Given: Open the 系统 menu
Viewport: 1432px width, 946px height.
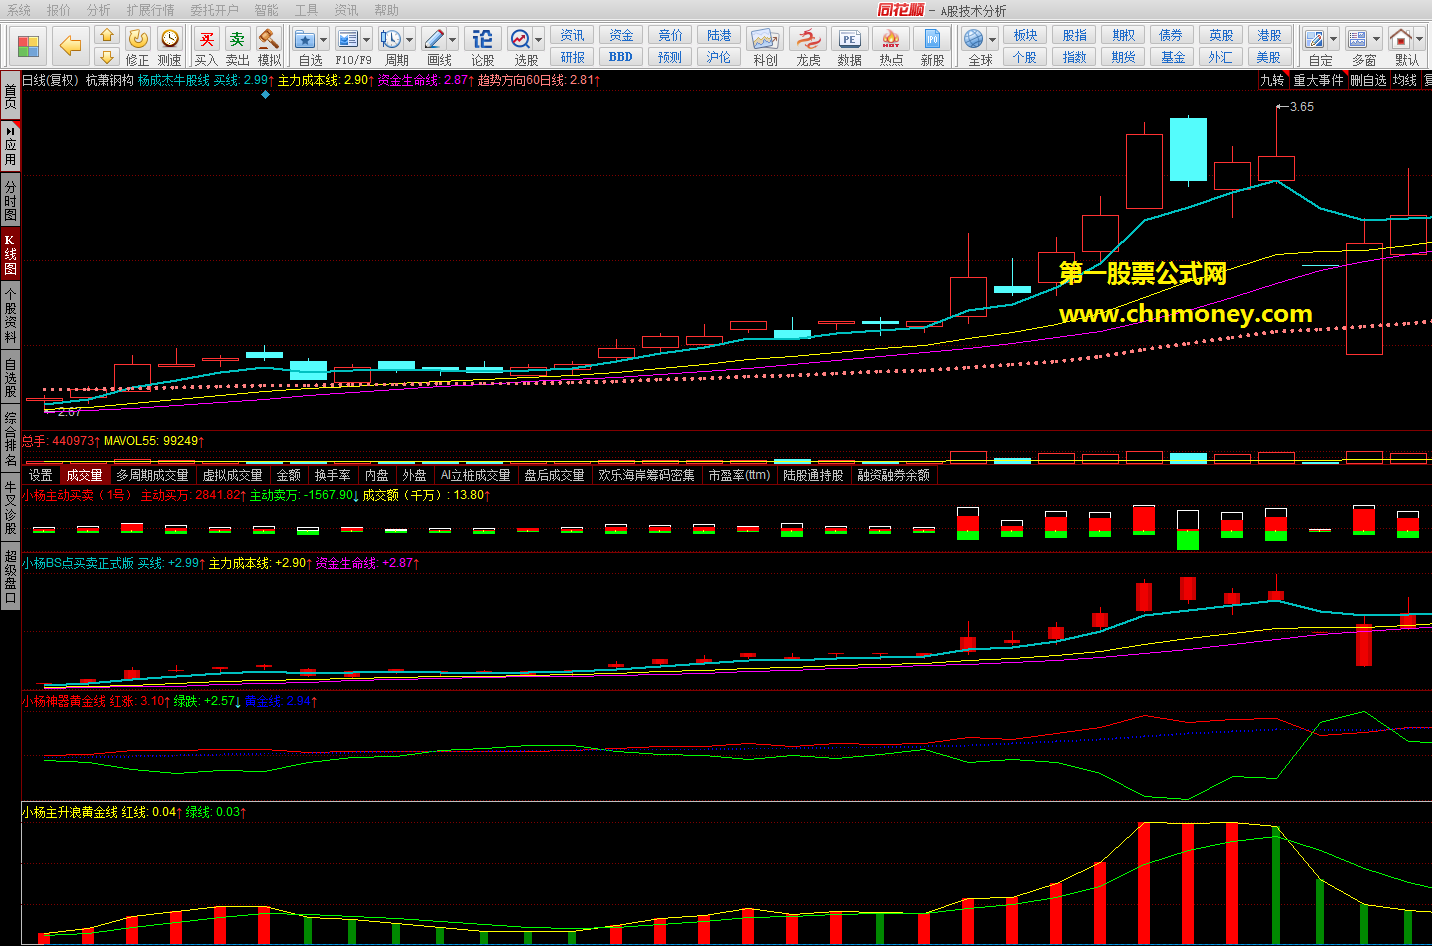Looking at the screenshot, I should click(x=19, y=10).
